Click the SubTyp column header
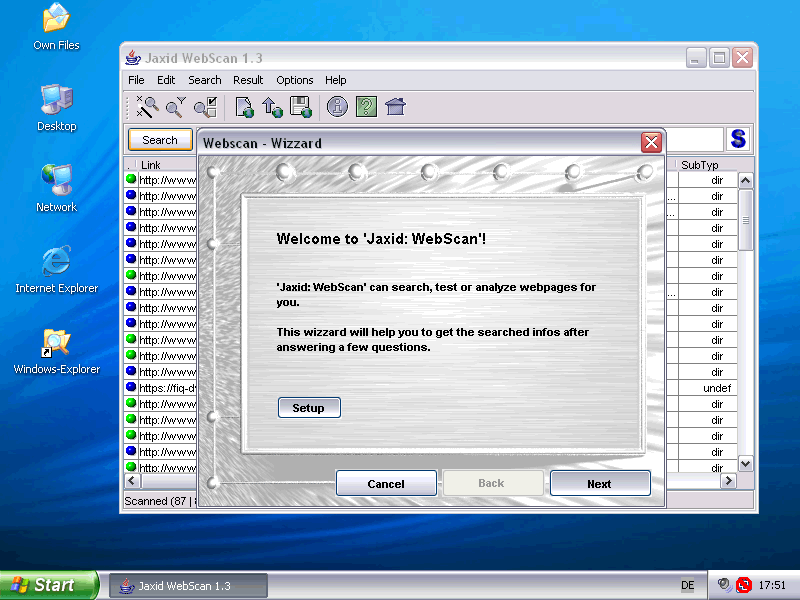 pos(699,165)
